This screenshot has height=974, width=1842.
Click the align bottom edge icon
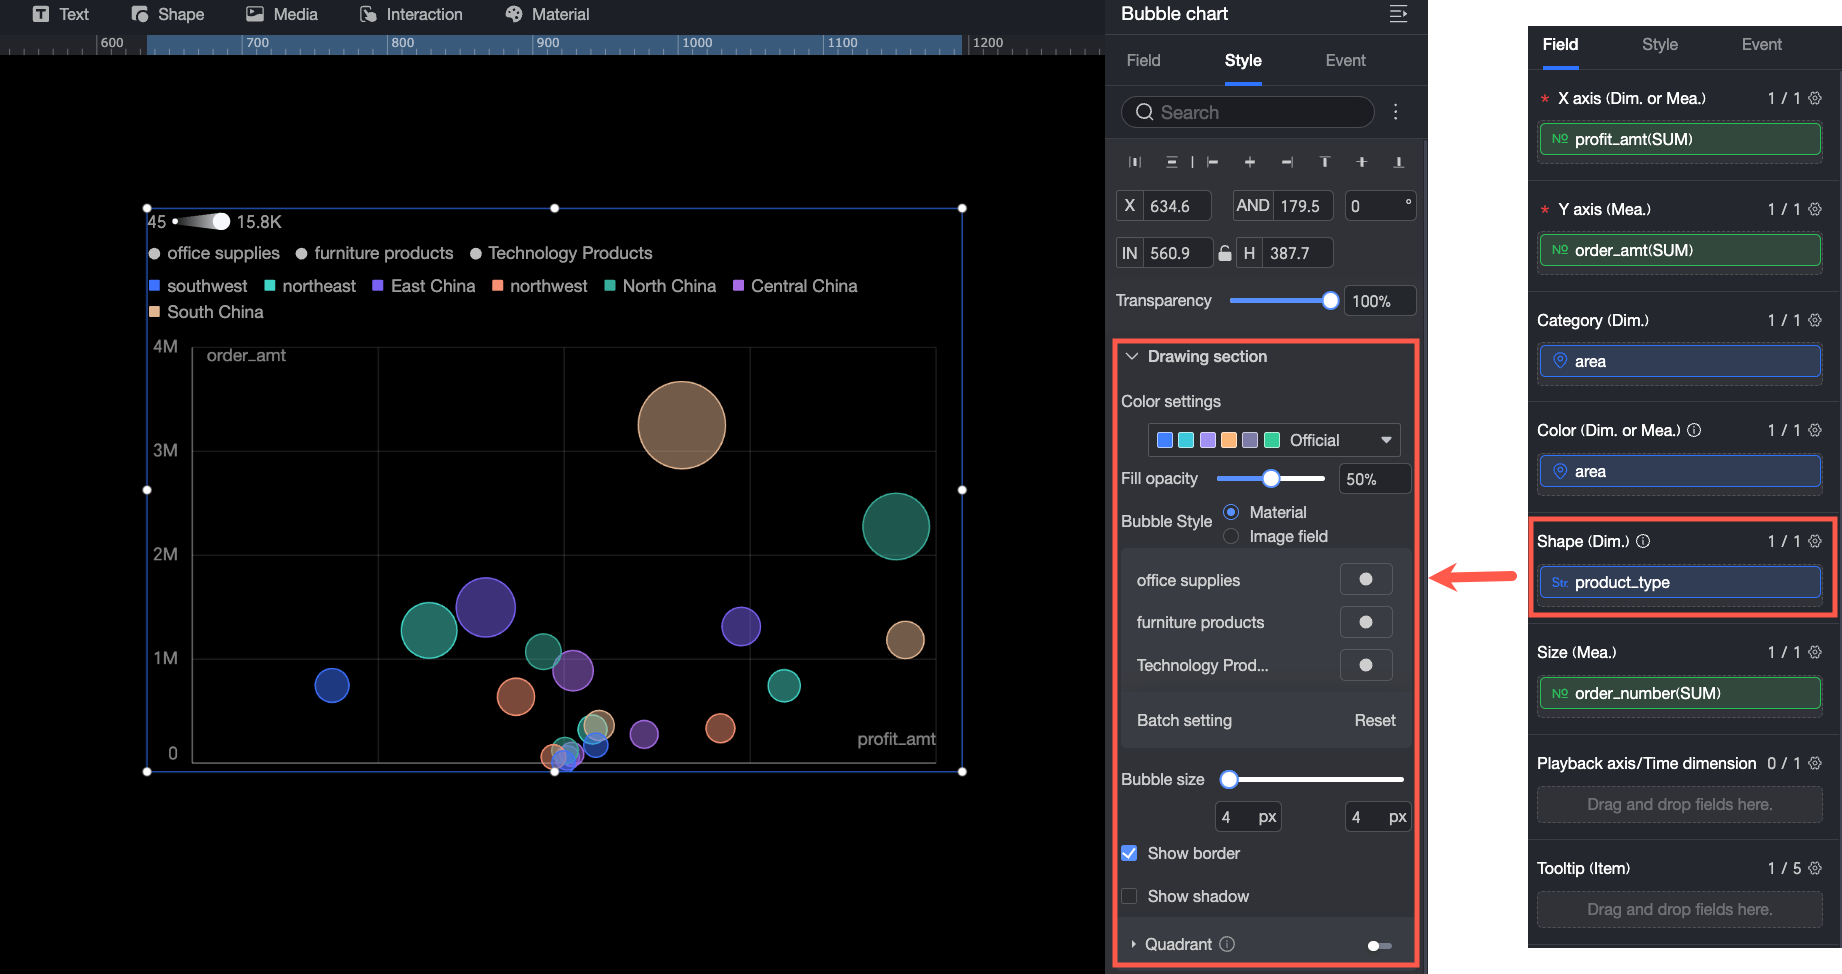[x=1398, y=162]
